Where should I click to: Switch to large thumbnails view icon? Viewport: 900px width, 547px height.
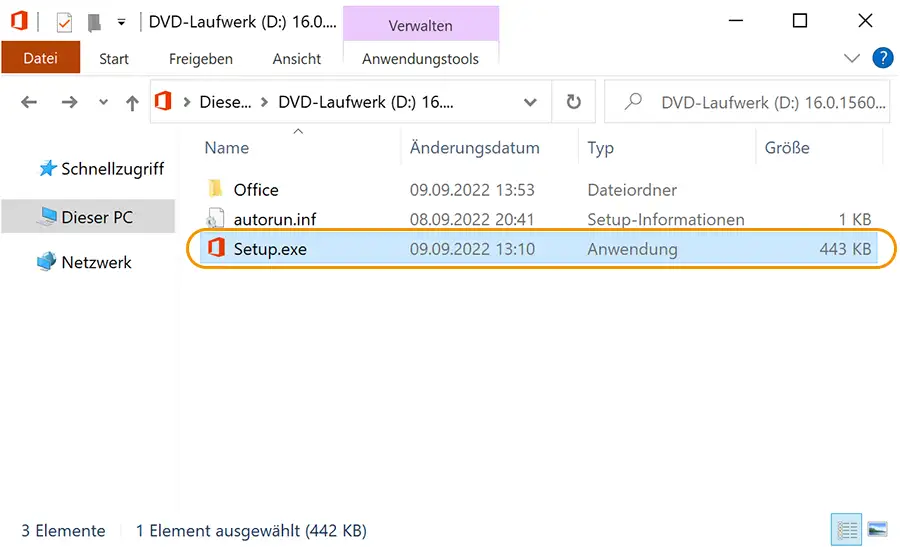tap(877, 529)
